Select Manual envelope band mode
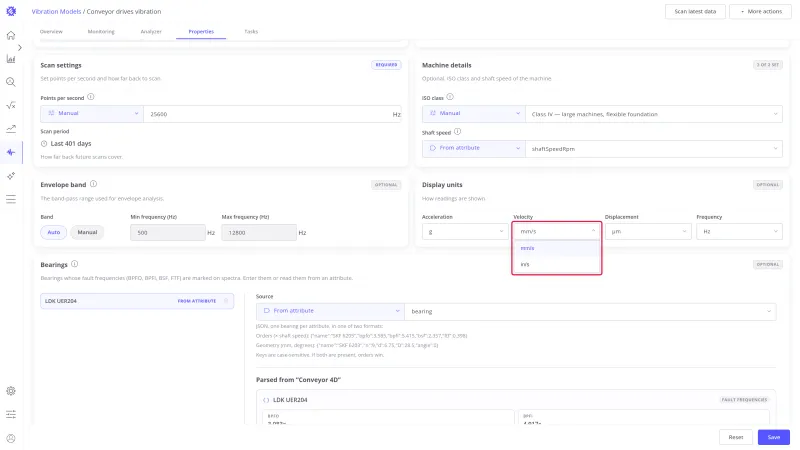Image resolution: width=800 pixels, height=450 pixels. [87, 232]
